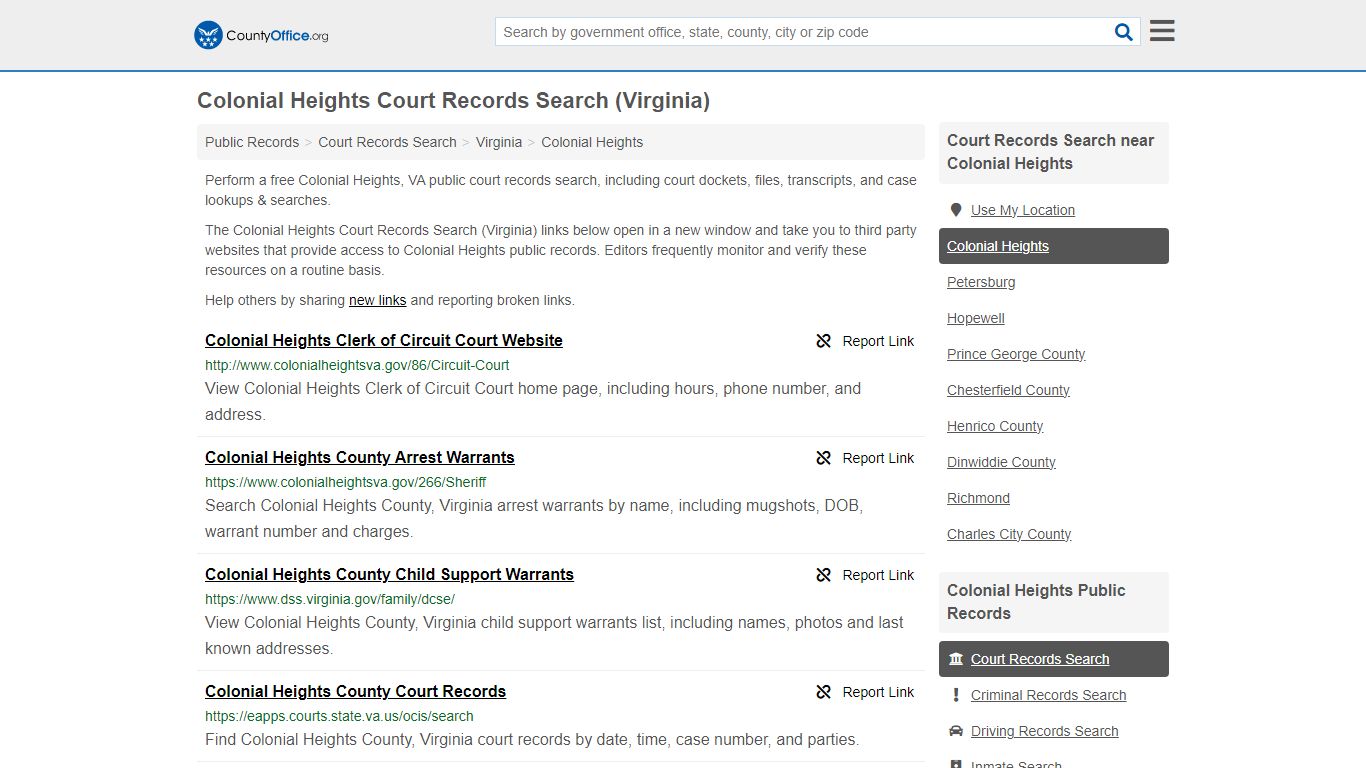The width and height of the screenshot is (1366, 768).
Task: Click broken-link icon for County Court Records
Action: pyautogui.click(x=824, y=692)
